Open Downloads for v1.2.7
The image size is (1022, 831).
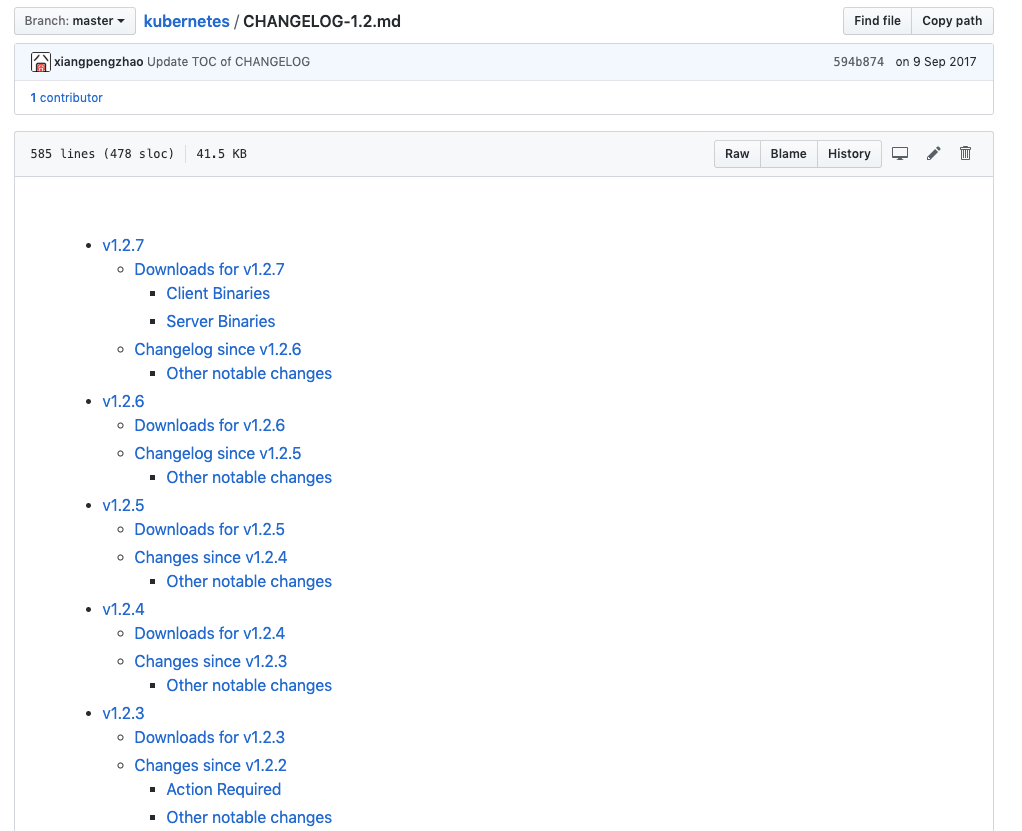209,269
